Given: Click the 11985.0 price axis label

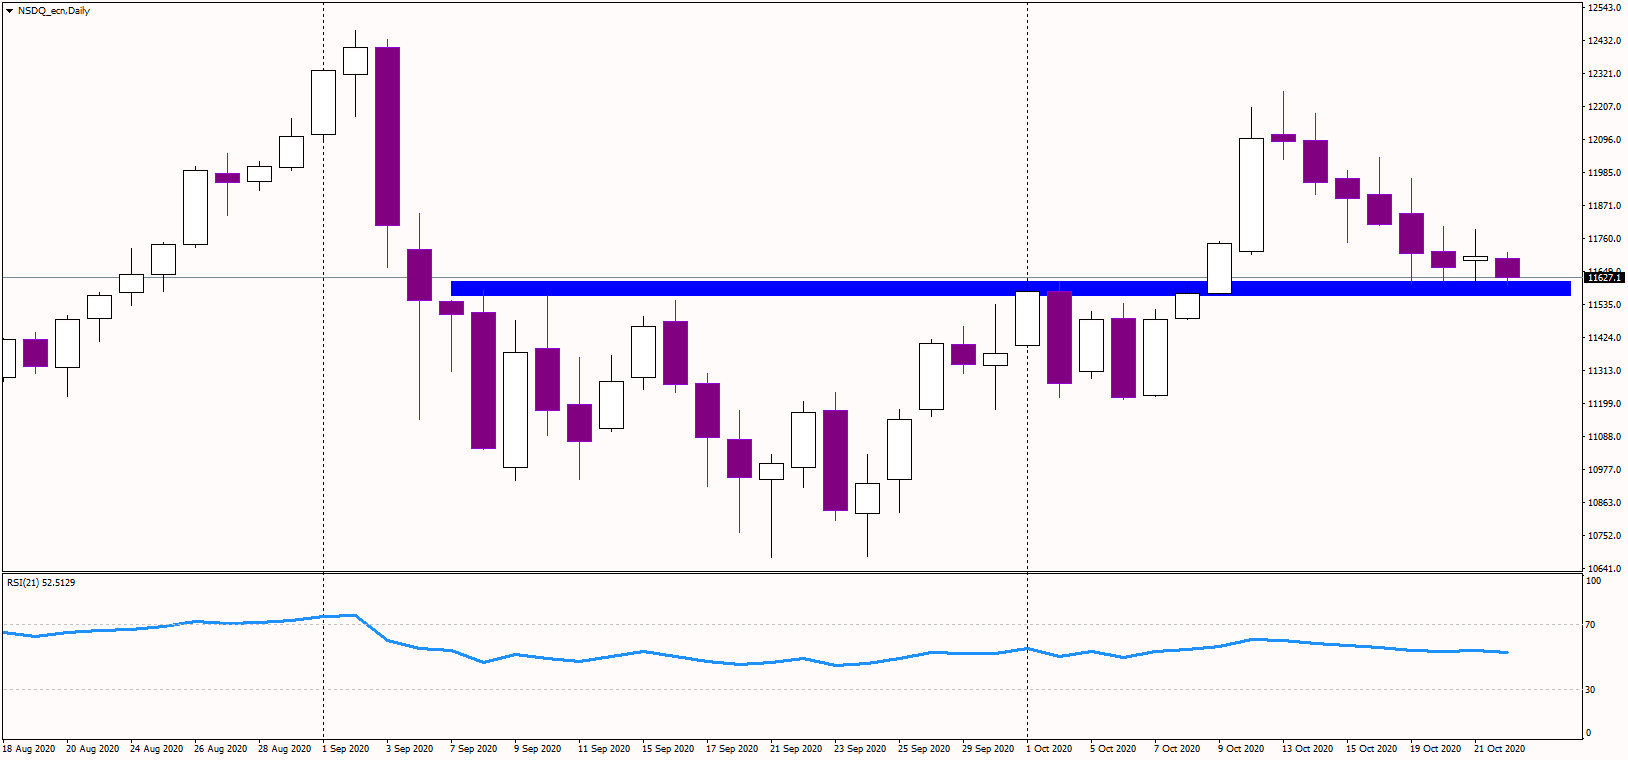Looking at the screenshot, I should click(1605, 173).
